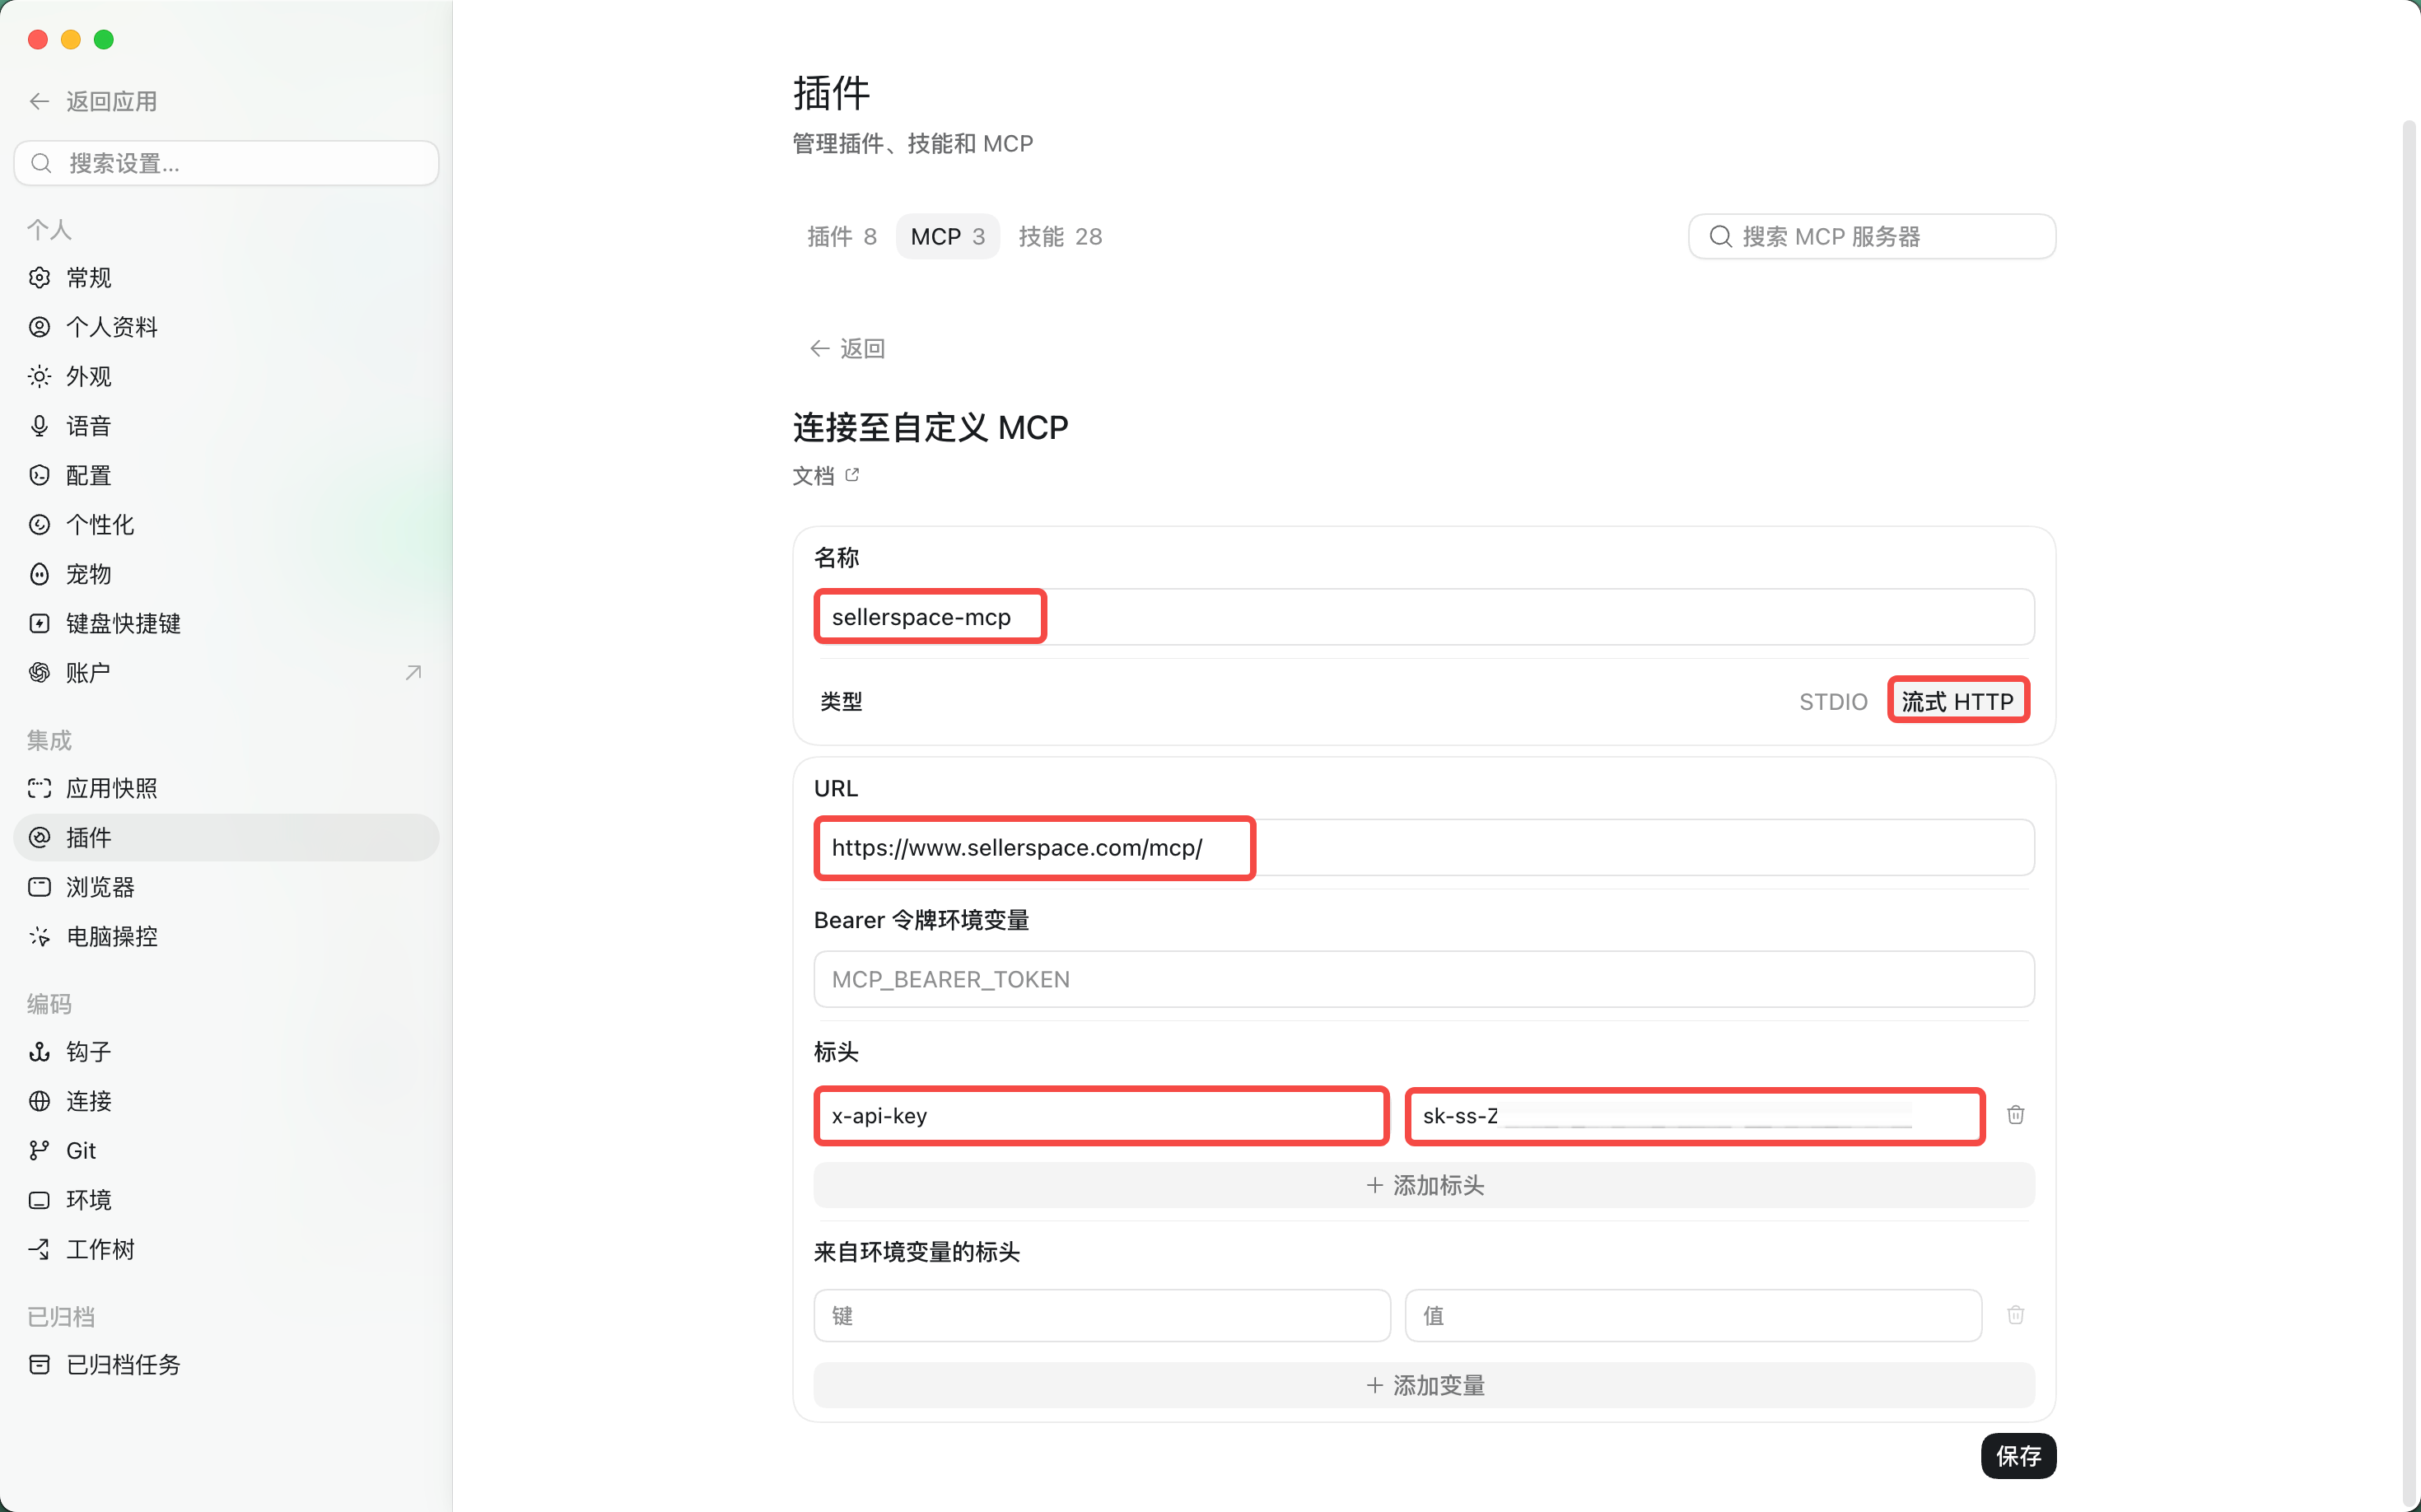Click the microphone icon beside 语音
Screen dimensions: 2421x1512
[40, 426]
